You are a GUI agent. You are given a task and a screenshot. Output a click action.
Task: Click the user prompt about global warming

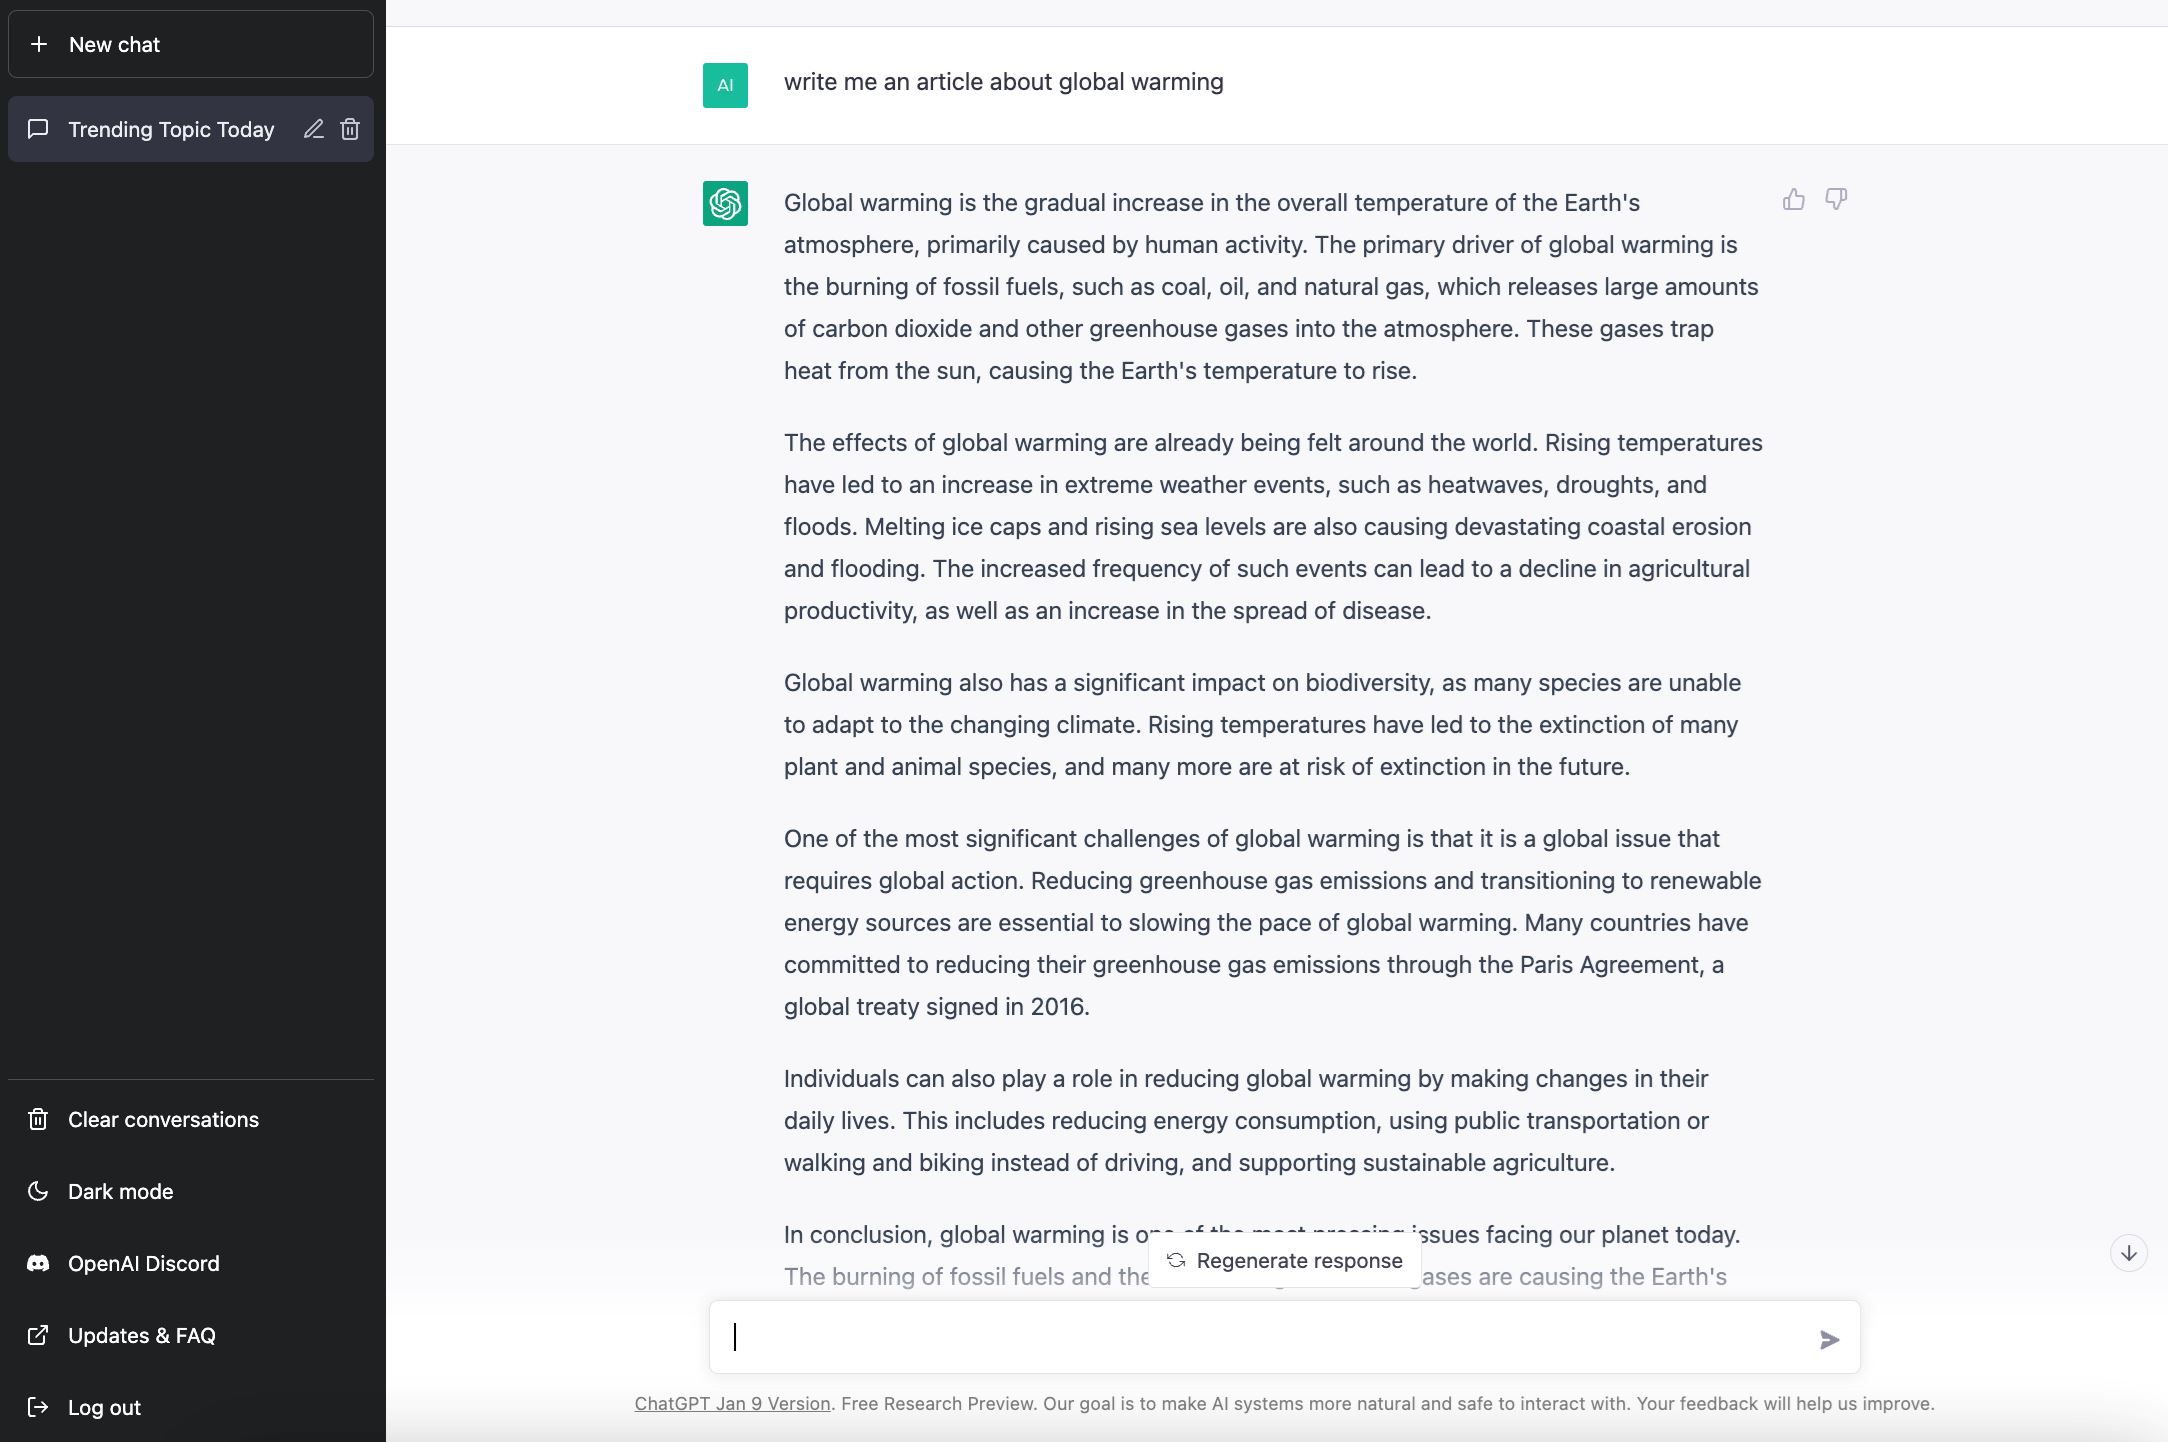(x=1003, y=82)
